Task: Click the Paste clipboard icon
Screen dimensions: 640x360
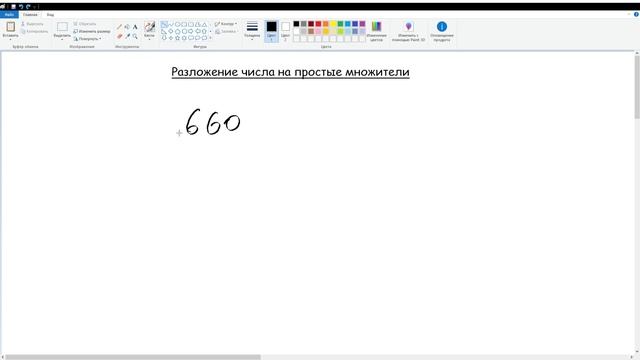Action: [x=10, y=27]
